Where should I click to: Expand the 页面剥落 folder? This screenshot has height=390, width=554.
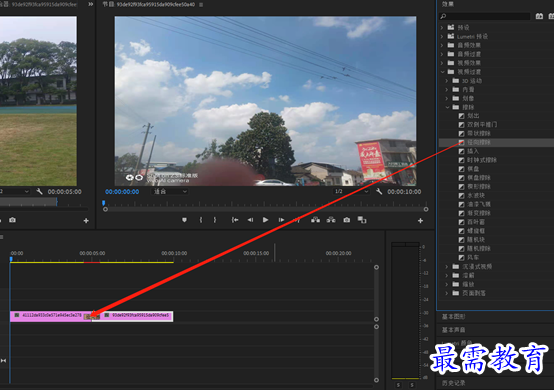pos(447,293)
